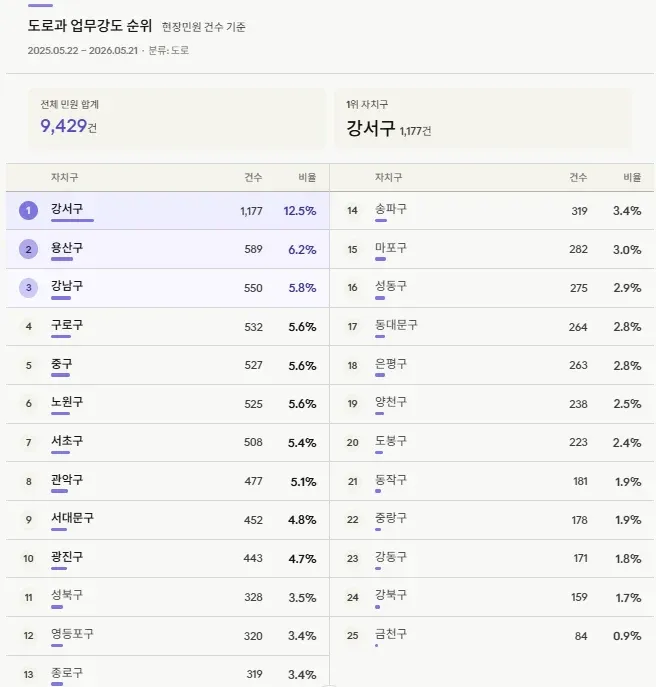656x687 pixels.
Task: Select the 양천구 district name
Action: coord(390,401)
